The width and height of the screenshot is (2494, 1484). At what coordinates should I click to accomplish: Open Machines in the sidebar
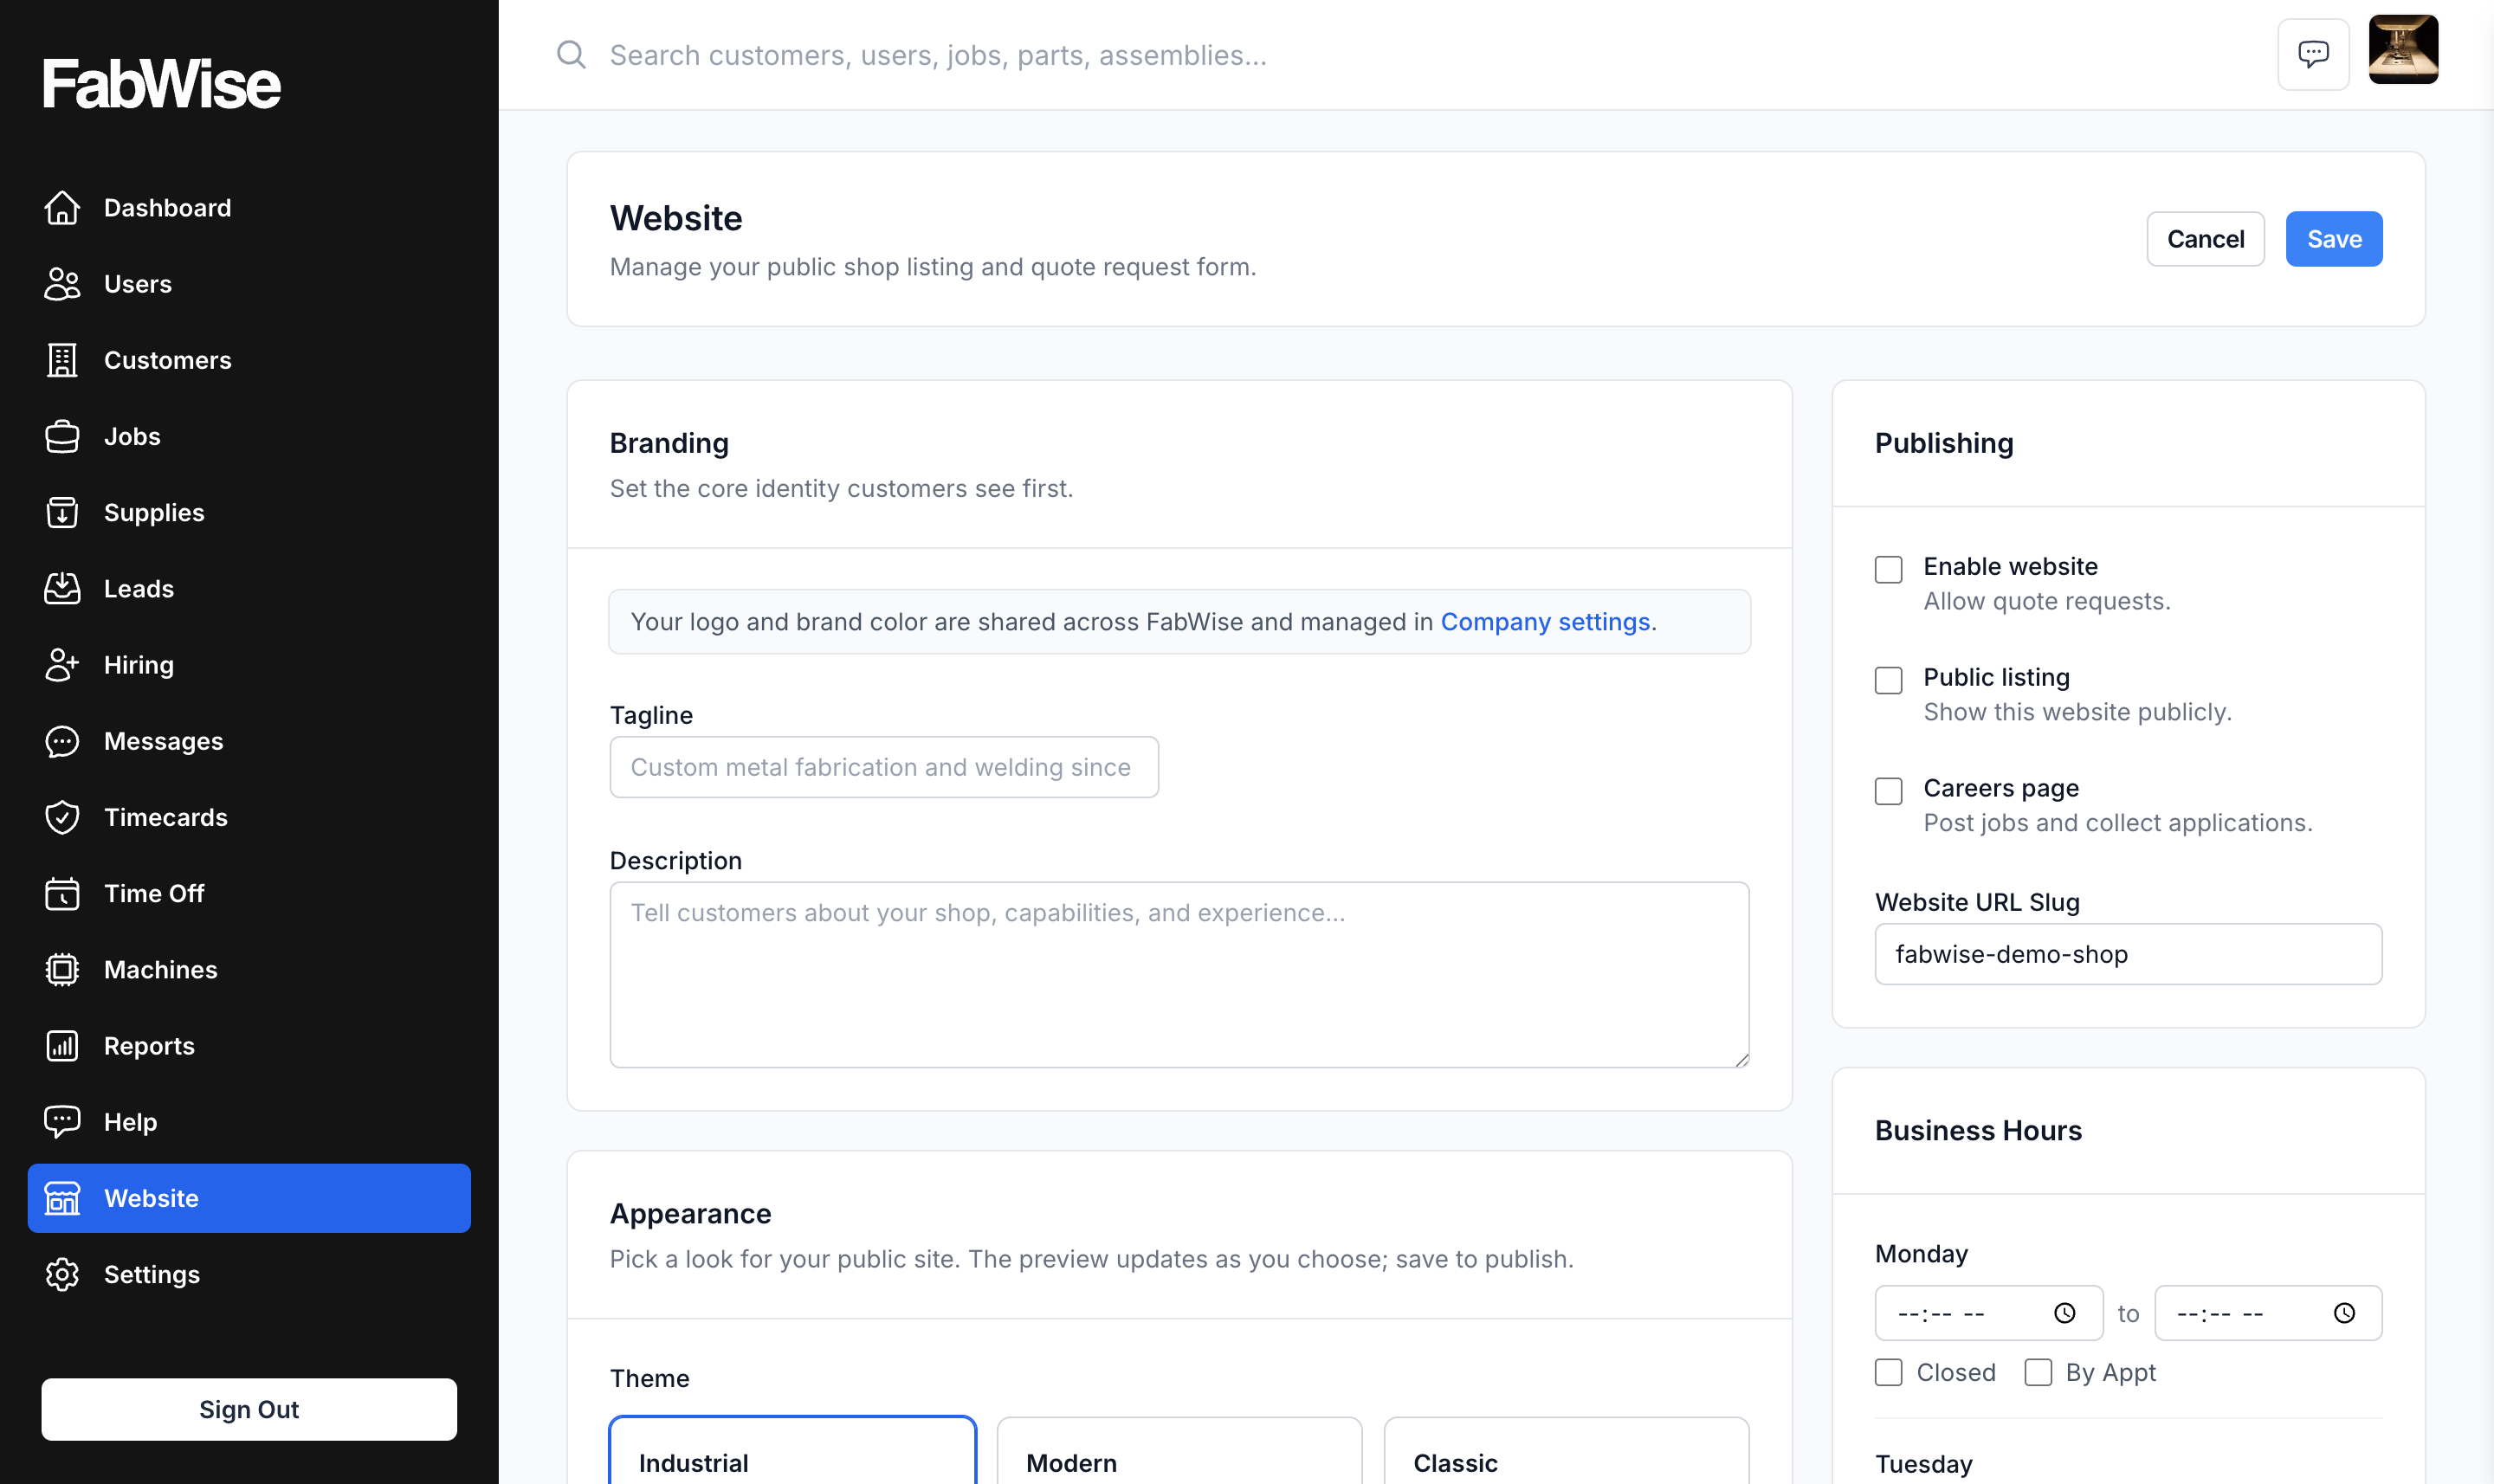click(249, 970)
